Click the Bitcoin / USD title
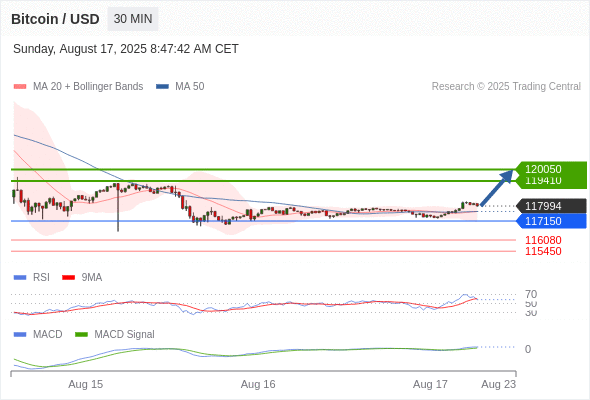This screenshot has height=400, width=590. click(x=55, y=19)
